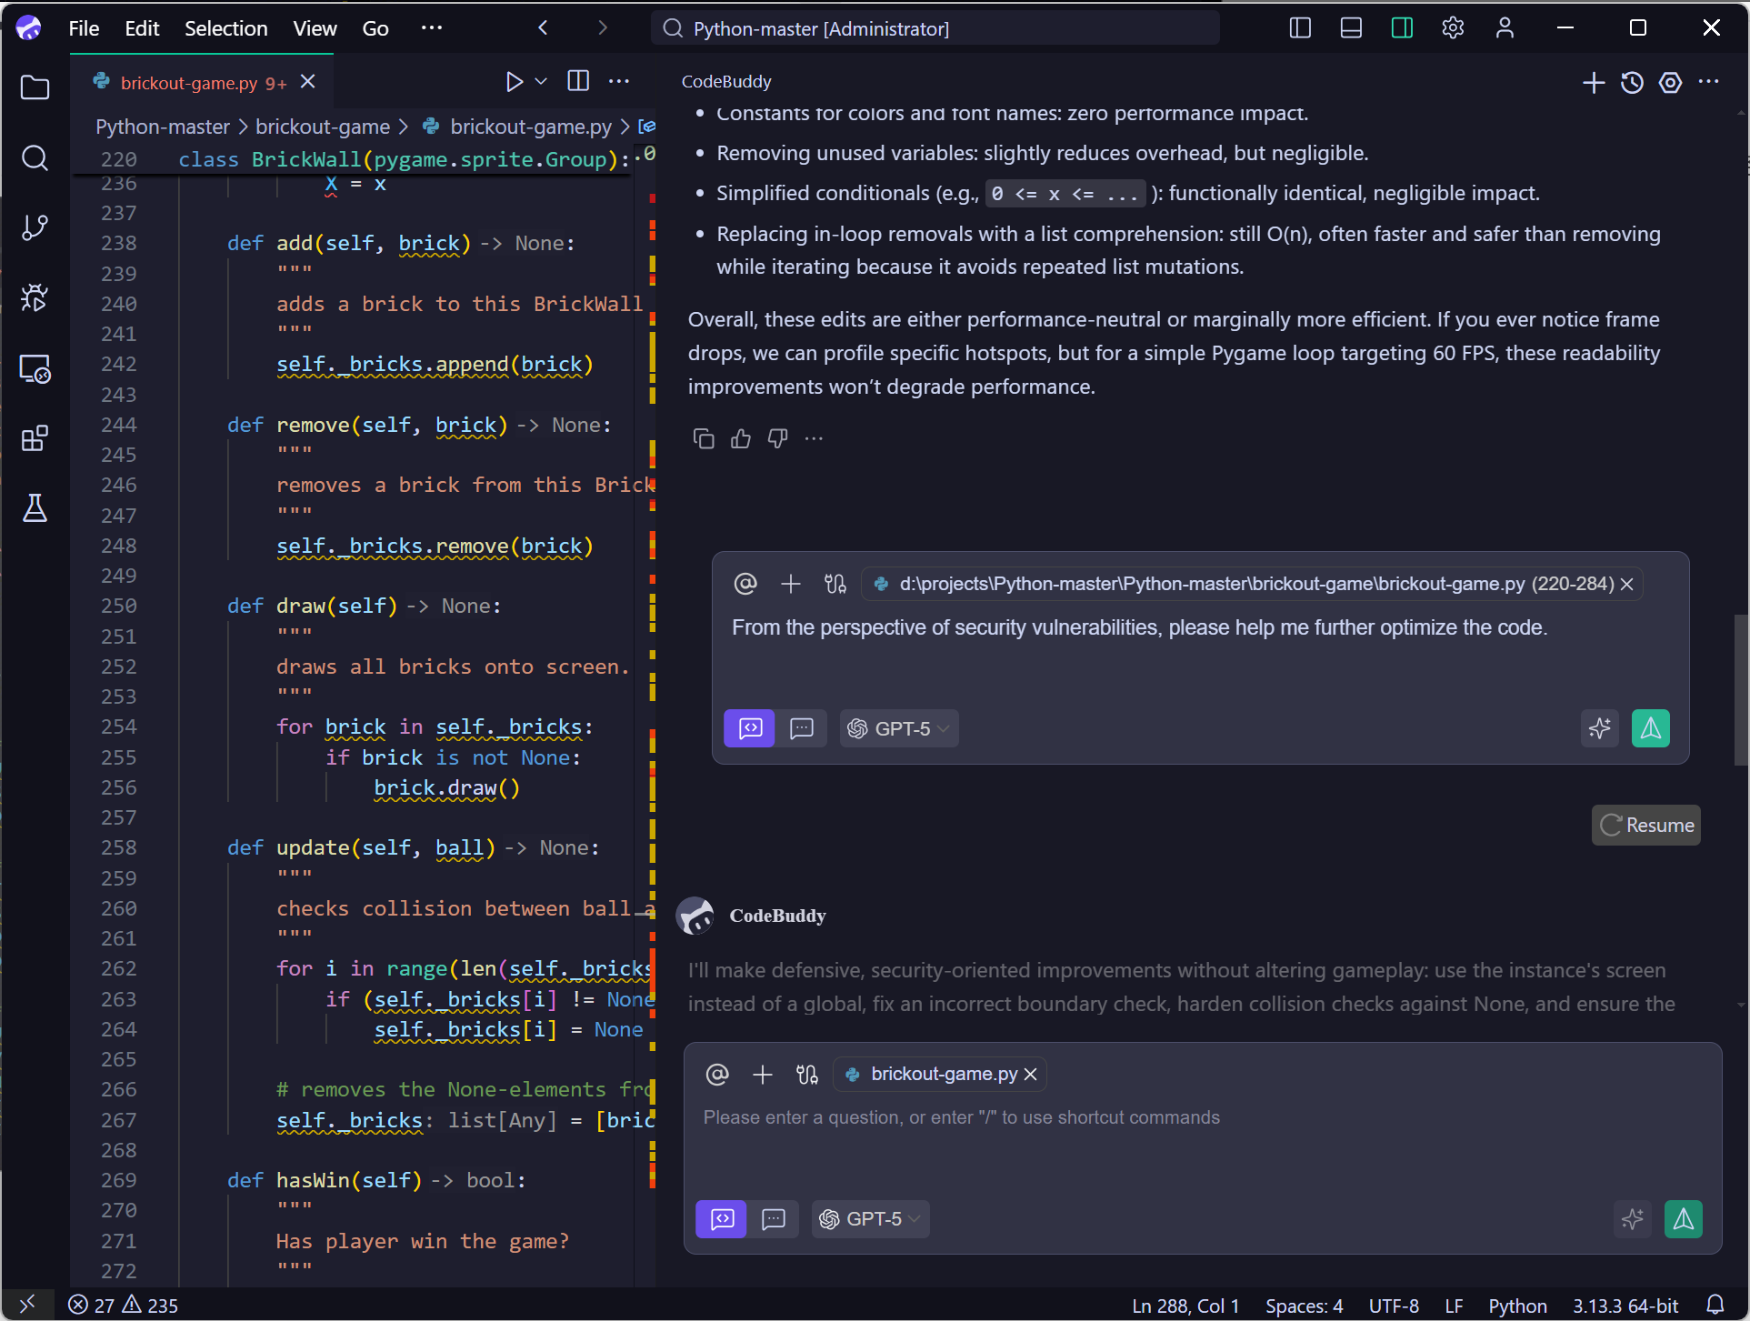Image resolution: width=1750 pixels, height=1321 pixels.
Task: Copy the CodeBuddy response
Action: pos(704,438)
